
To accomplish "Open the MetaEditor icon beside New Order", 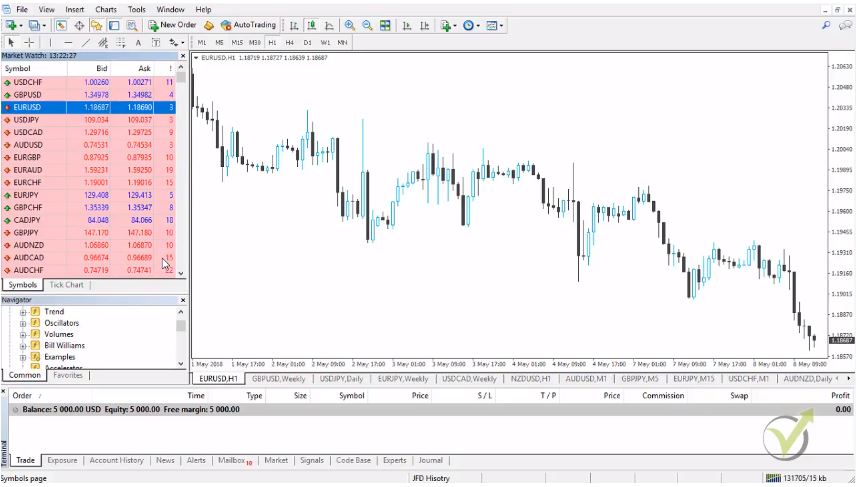I will pos(208,25).
